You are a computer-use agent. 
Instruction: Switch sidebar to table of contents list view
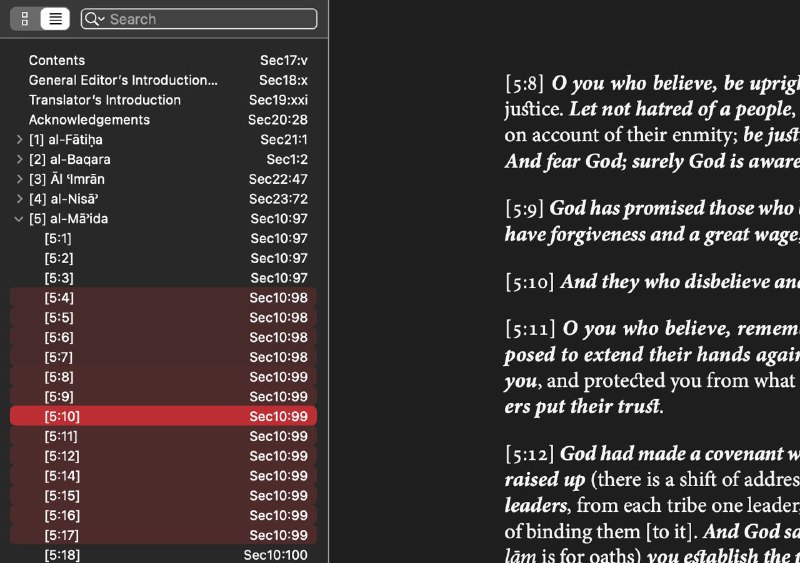tap(55, 19)
